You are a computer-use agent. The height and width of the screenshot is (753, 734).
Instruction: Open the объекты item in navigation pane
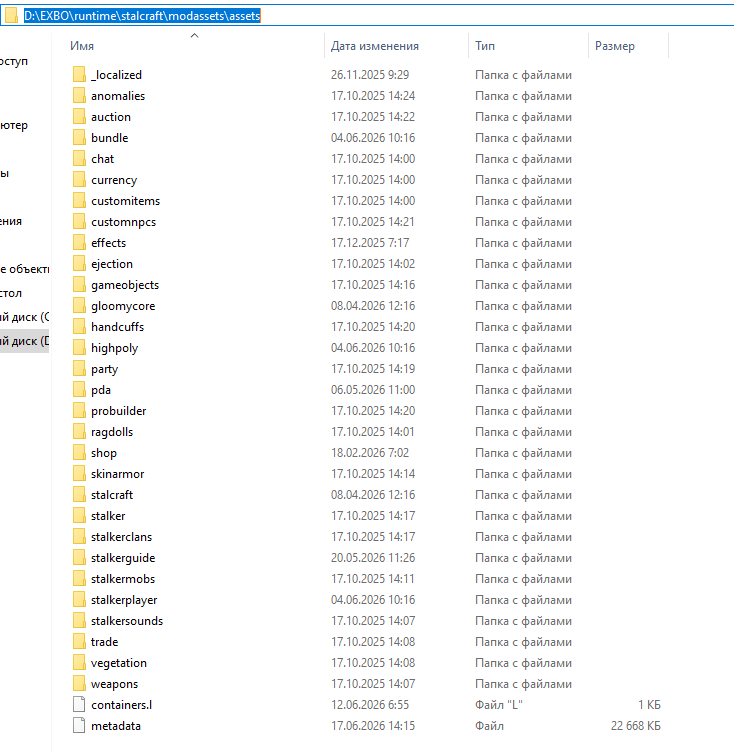[24, 269]
